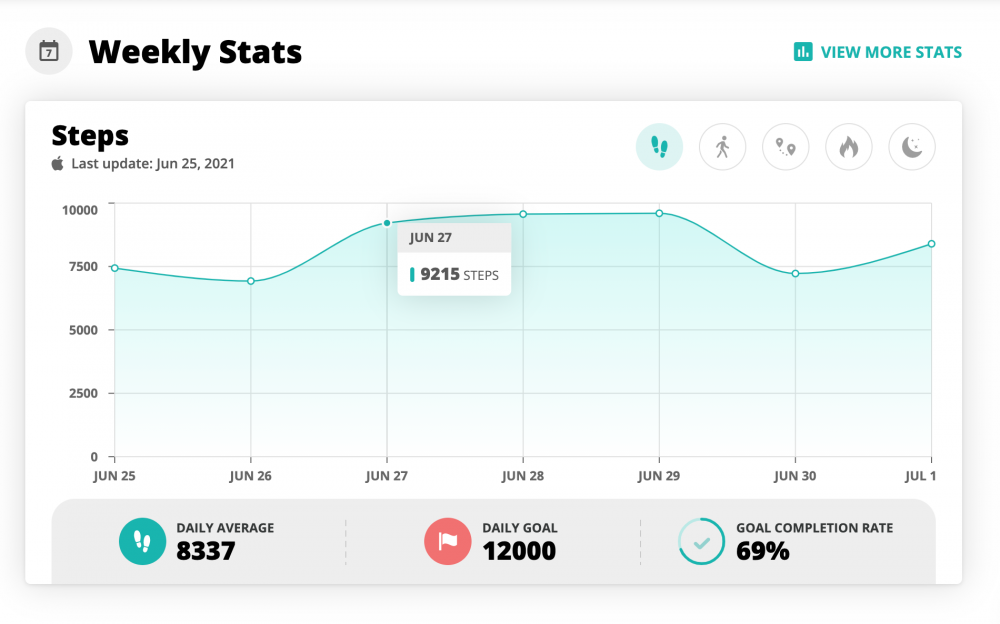The height and width of the screenshot is (624, 1000).
Task: Click the Goal Completion Rate checkmark ring
Action: 702,541
